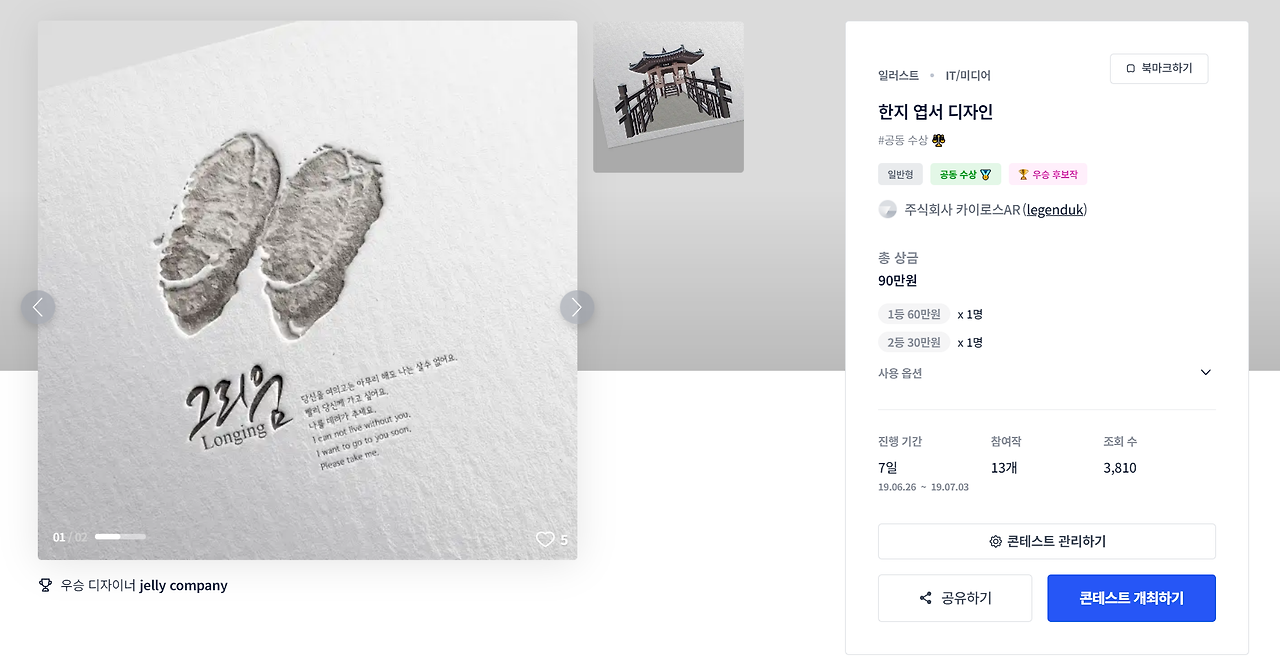Go to next slide with right arrow
This screenshot has width=1280, height=657.
(x=577, y=307)
